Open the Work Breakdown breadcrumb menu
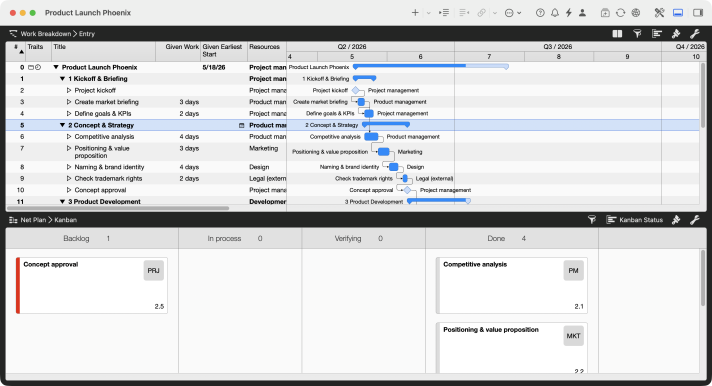The image size is (712, 386). pyautogui.click(x=46, y=34)
